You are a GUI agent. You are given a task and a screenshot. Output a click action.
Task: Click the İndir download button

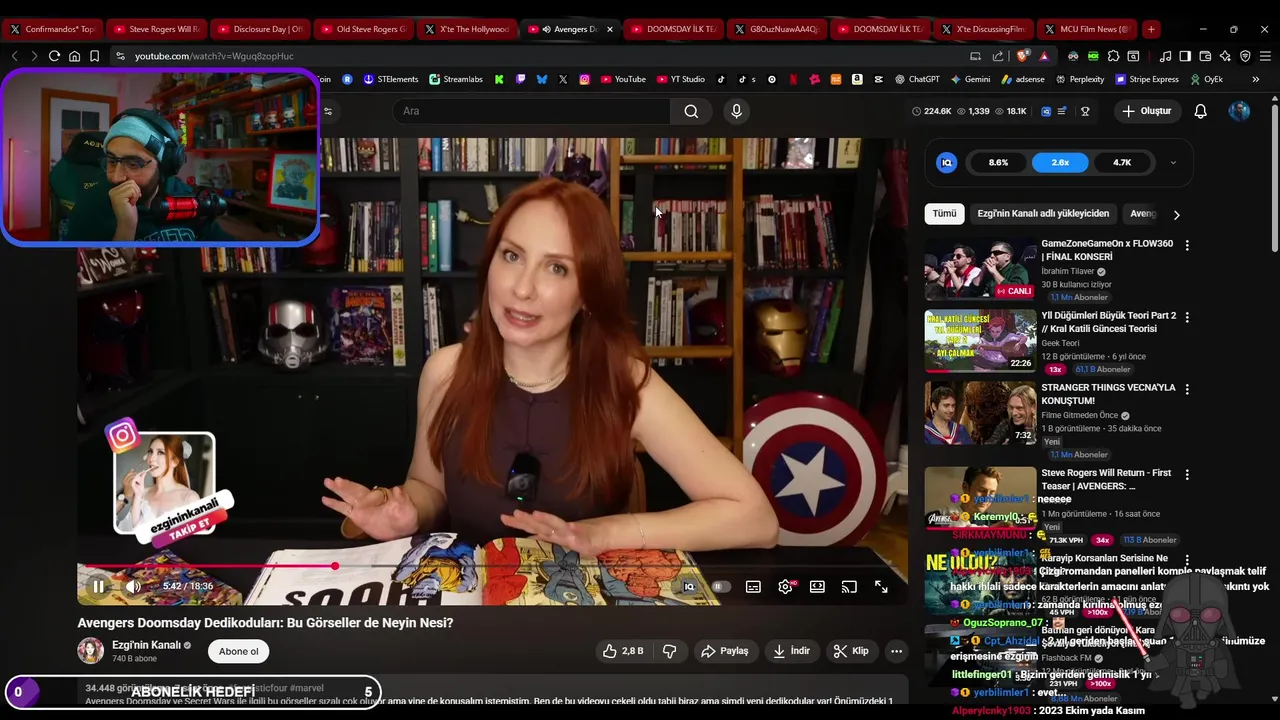[x=791, y=651]
